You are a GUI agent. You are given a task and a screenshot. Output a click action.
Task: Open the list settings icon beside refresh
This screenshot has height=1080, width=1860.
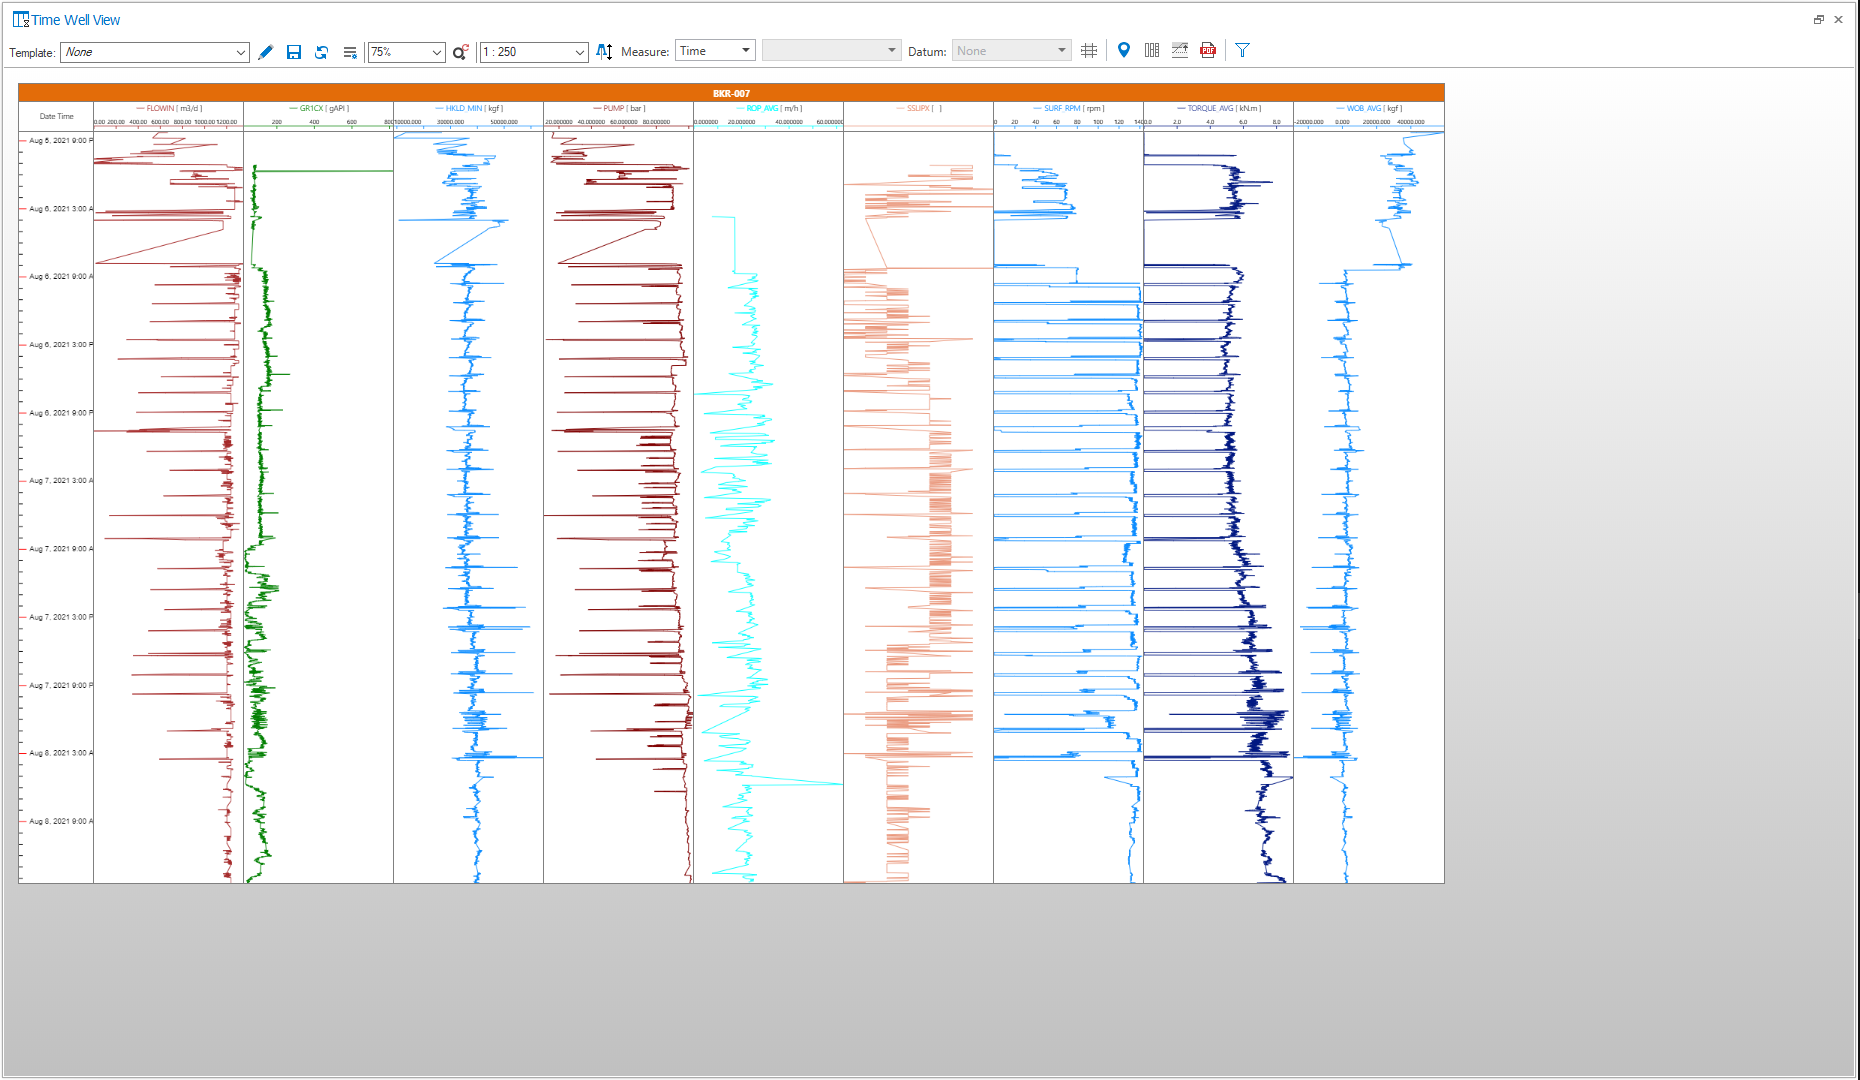(x=350, y=52)
